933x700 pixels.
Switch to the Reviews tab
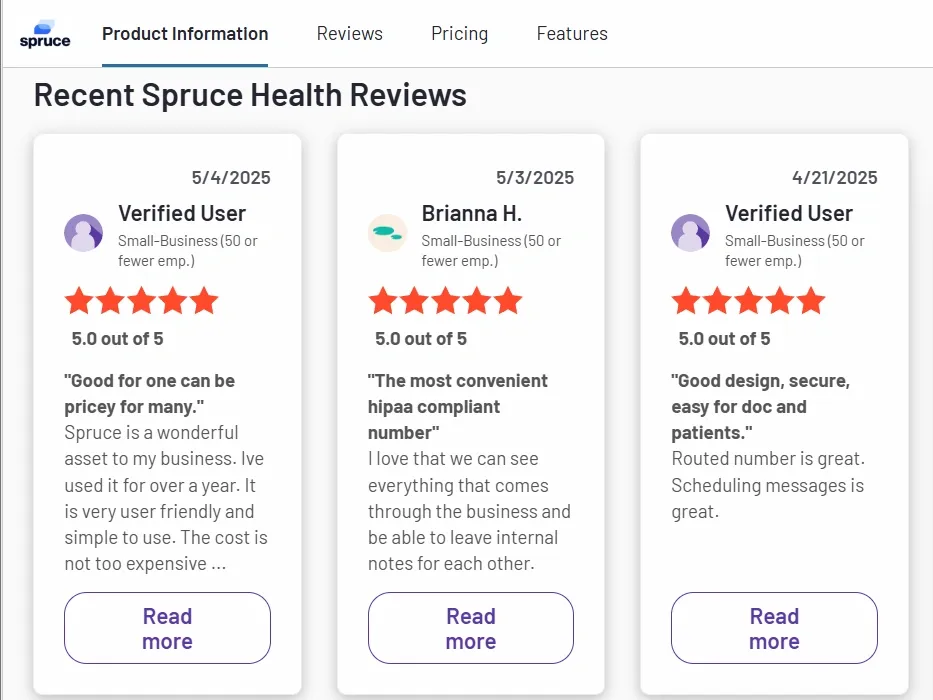pyautogui.click(x=349, y=33)
